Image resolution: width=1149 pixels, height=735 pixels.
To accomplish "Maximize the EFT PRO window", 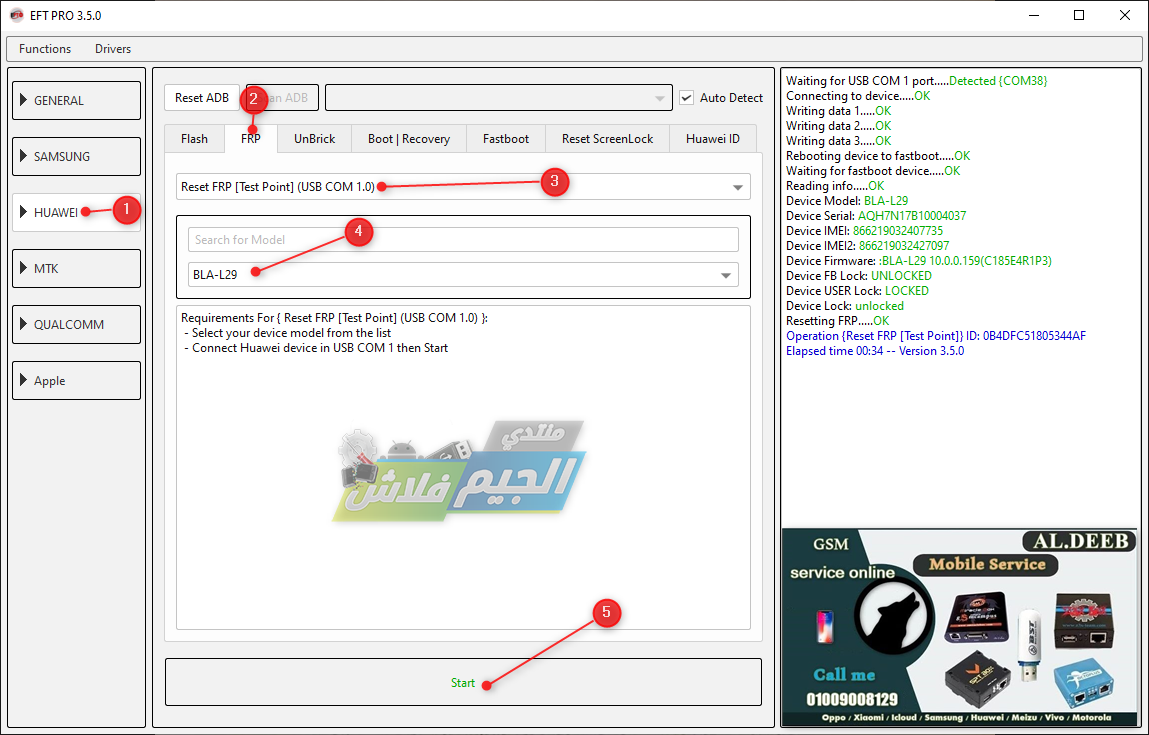I will click(1079, 15).
